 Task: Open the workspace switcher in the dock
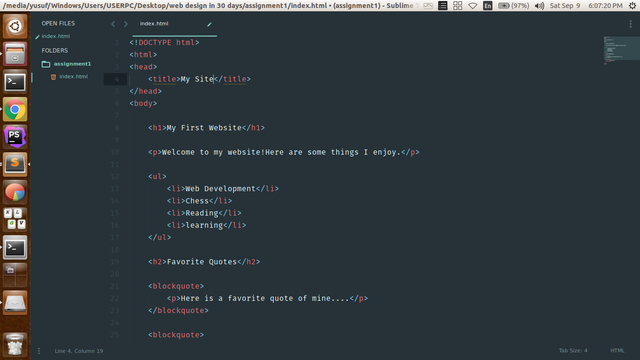pos(15,275)
